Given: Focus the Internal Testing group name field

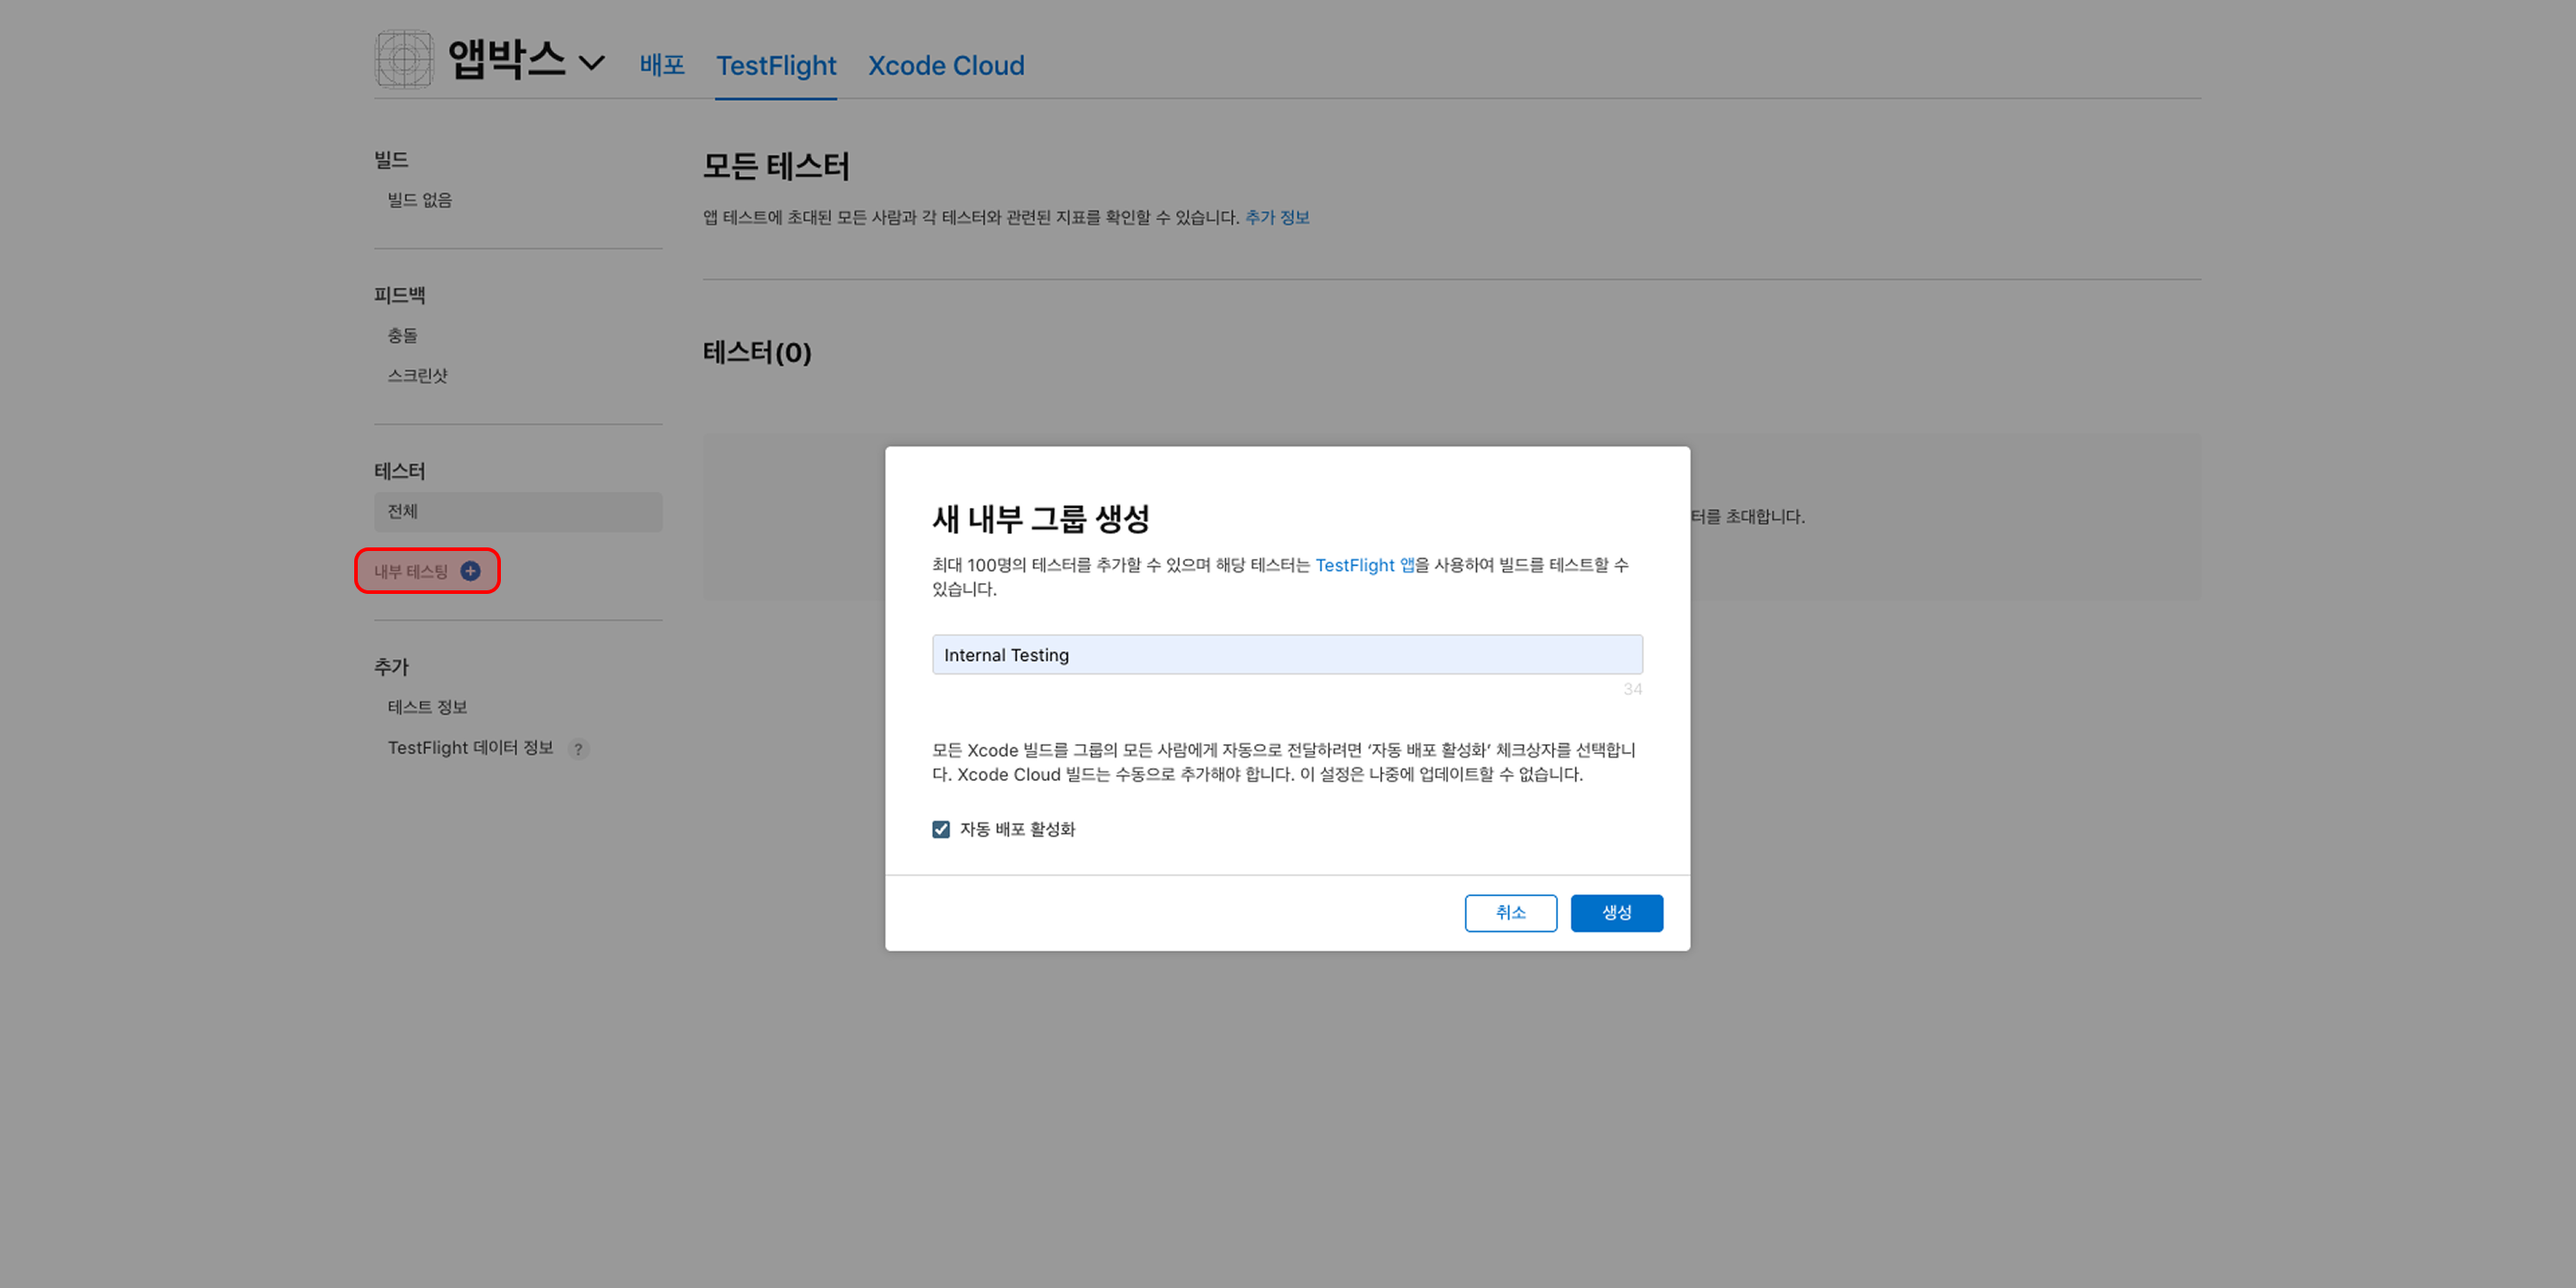Looking at the screenshot, I should [x=1287, y=655].
